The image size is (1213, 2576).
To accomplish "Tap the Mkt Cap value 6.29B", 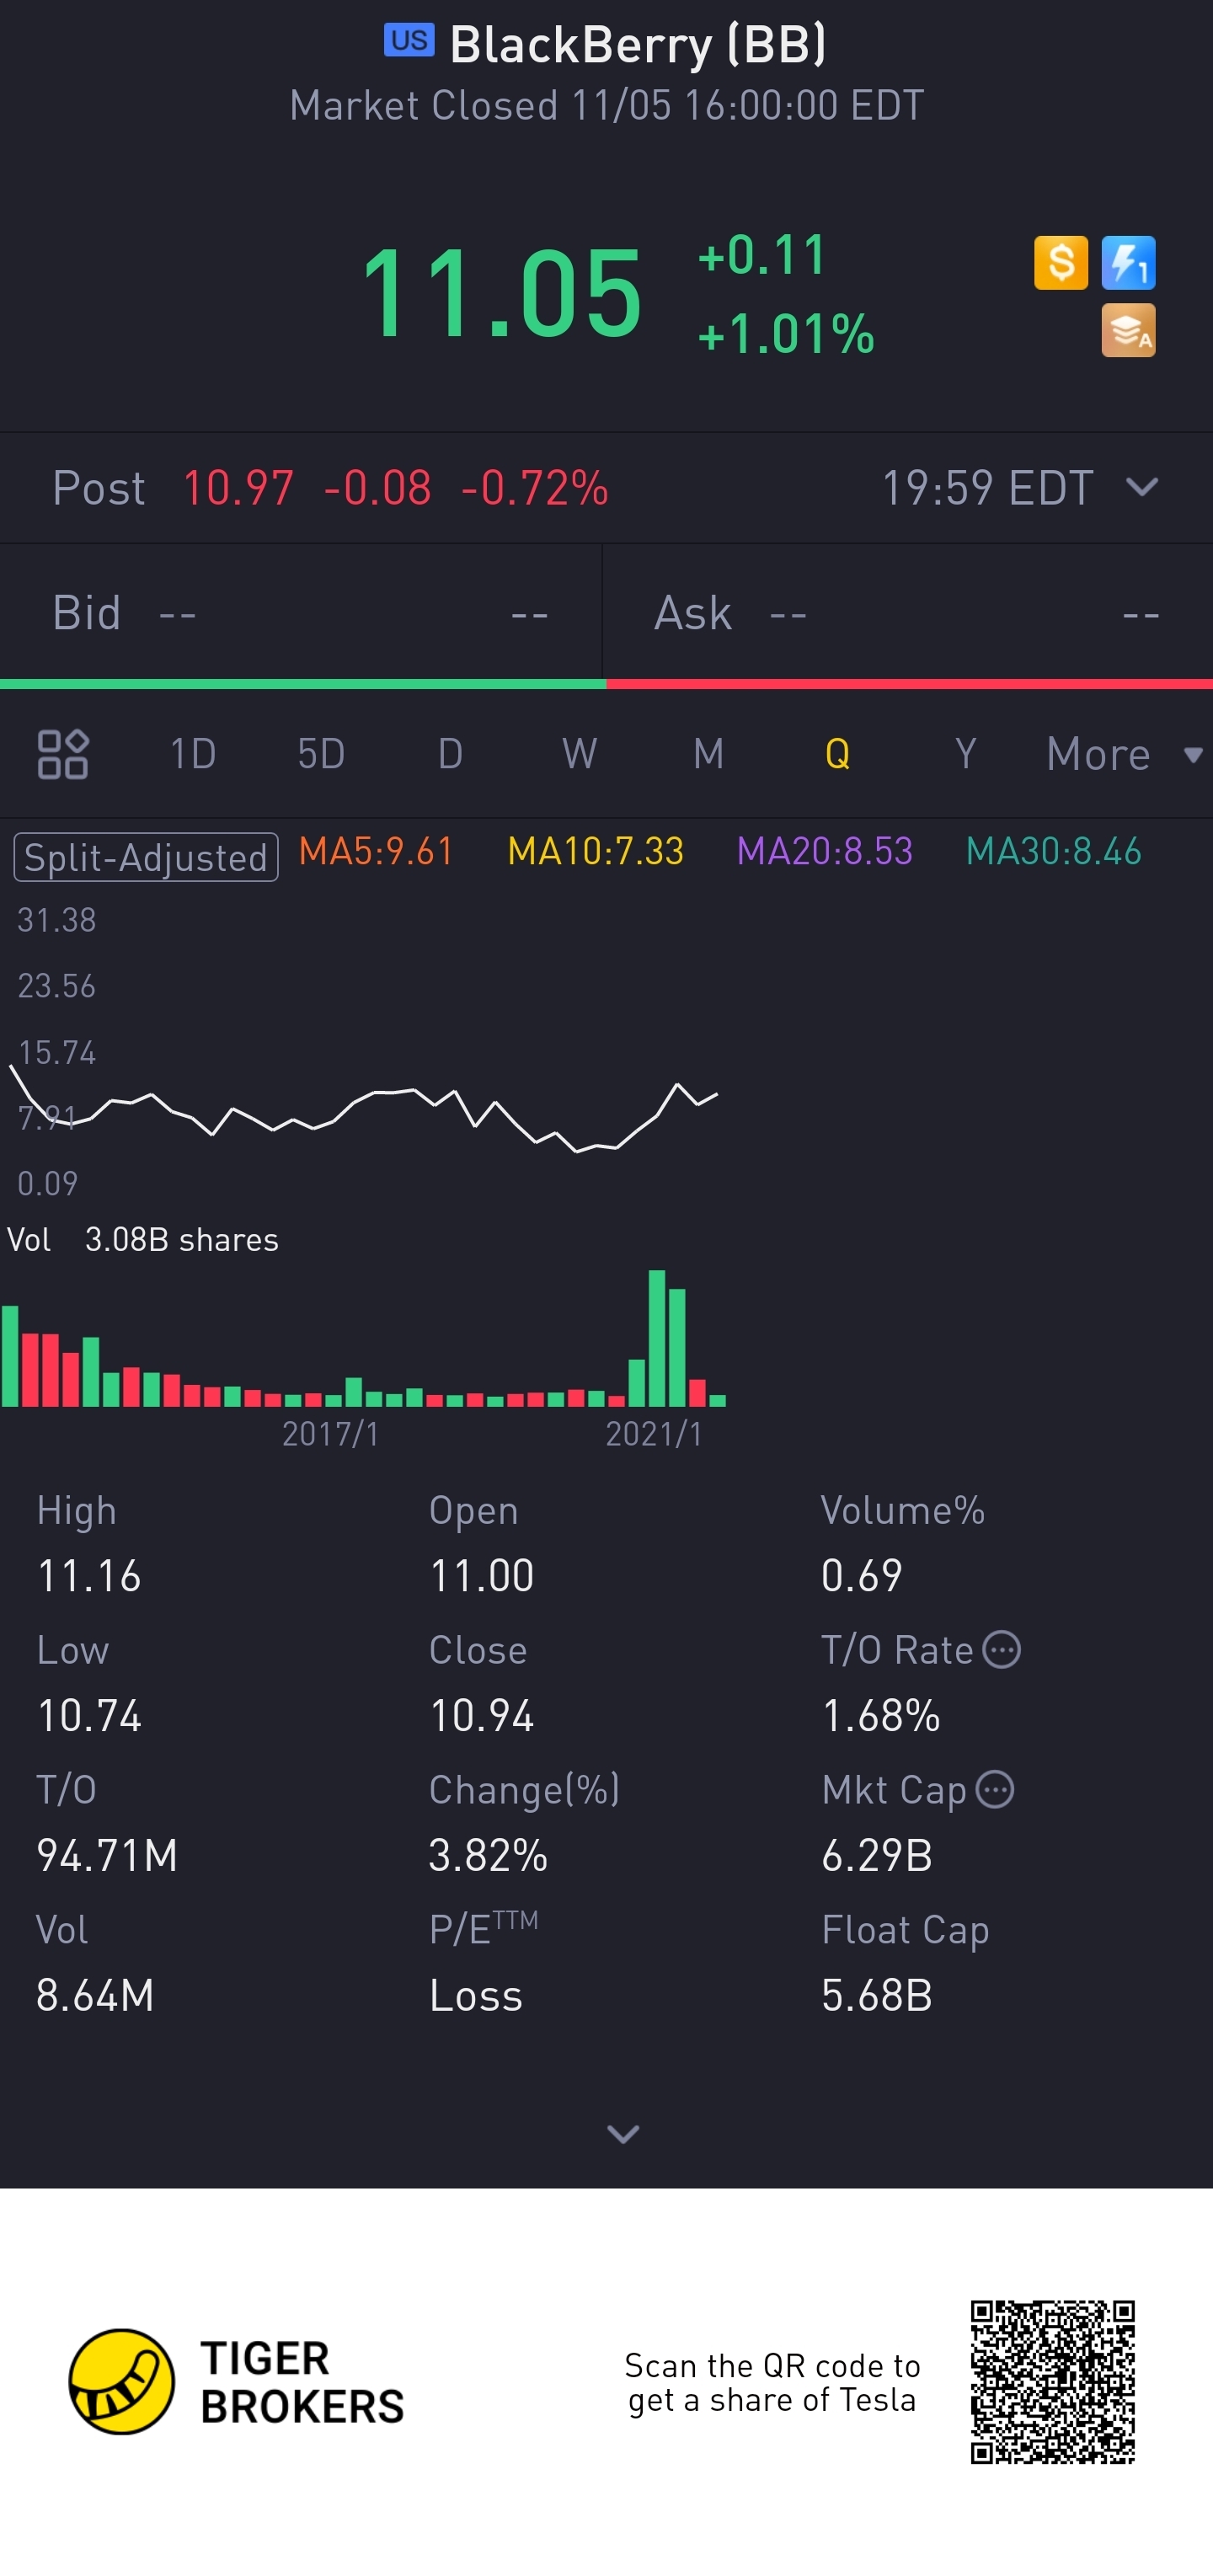I will [x=877, y=1856].
